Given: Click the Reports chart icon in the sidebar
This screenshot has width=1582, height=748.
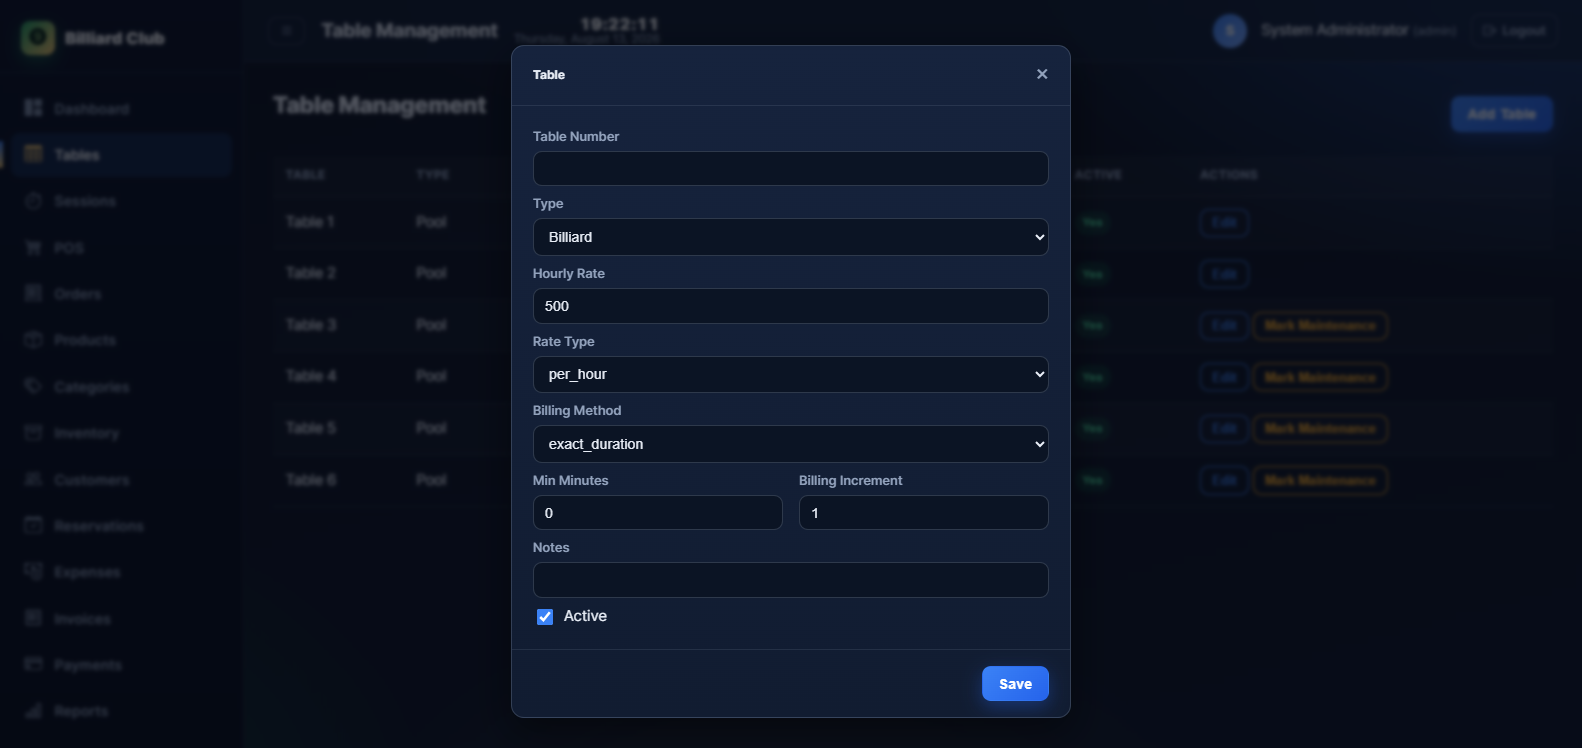Looking at the screenshot, I should (x=34, y=711).
